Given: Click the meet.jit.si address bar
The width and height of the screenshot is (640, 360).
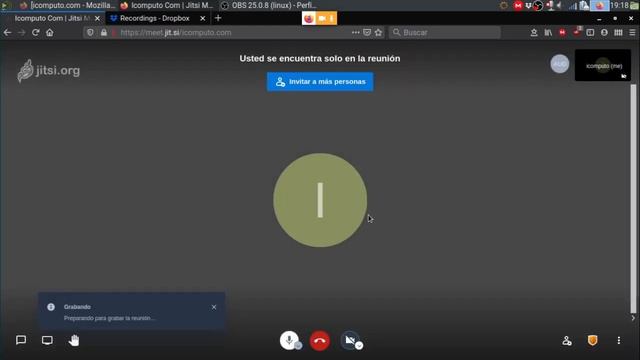Looking at the screenshot, I should coord(233,33).
